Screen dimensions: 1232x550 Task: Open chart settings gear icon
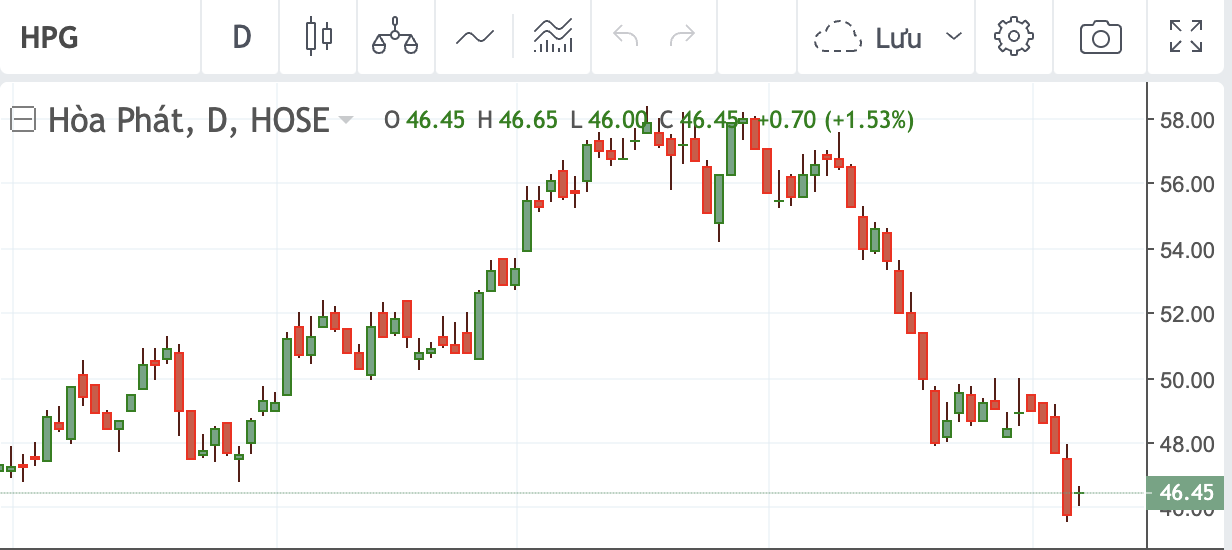pos(1013,37)
